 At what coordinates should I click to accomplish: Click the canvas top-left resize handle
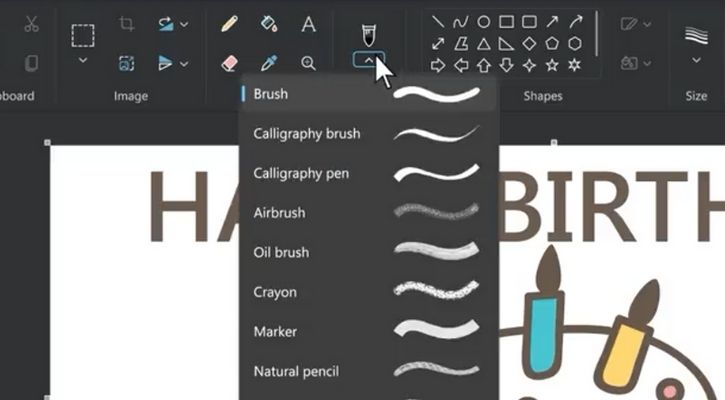47,142
